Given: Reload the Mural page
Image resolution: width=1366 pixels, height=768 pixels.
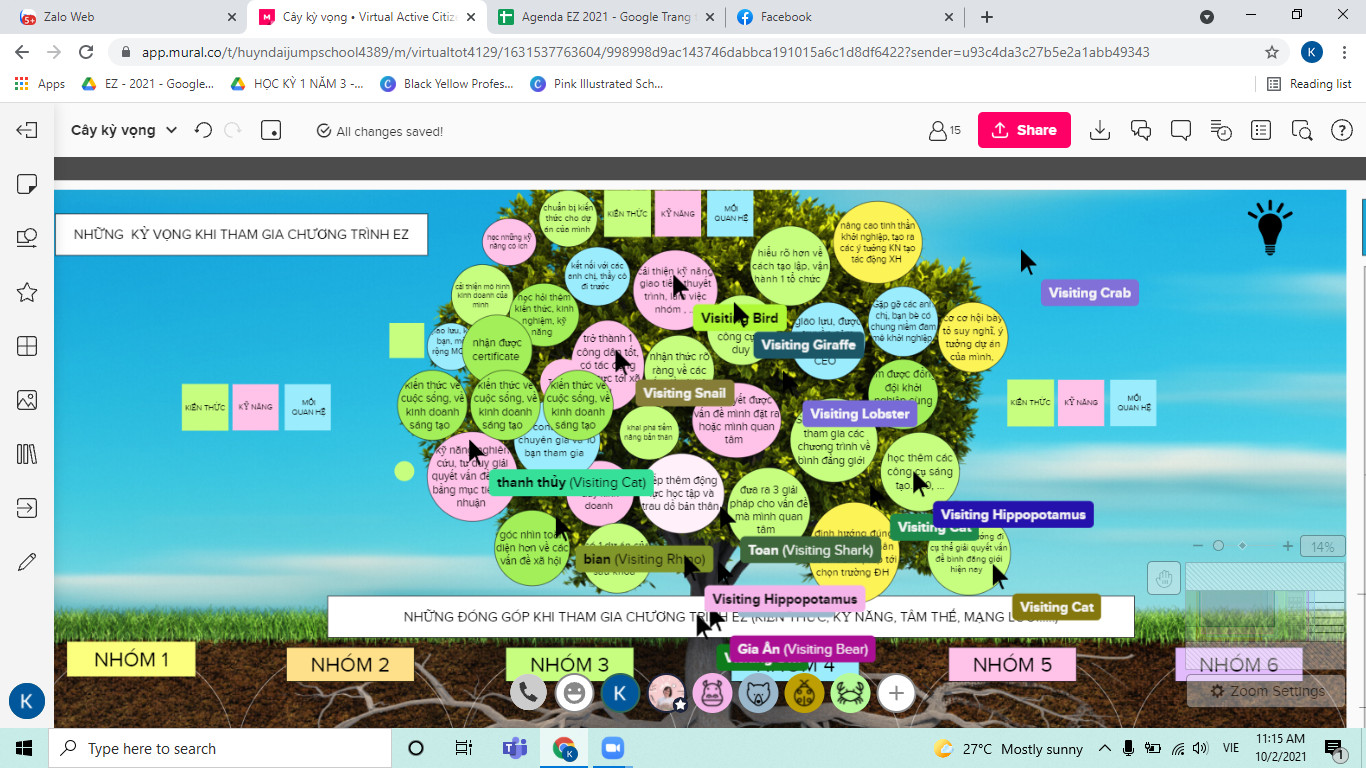Looking at the screenshot, I should 86,52.
